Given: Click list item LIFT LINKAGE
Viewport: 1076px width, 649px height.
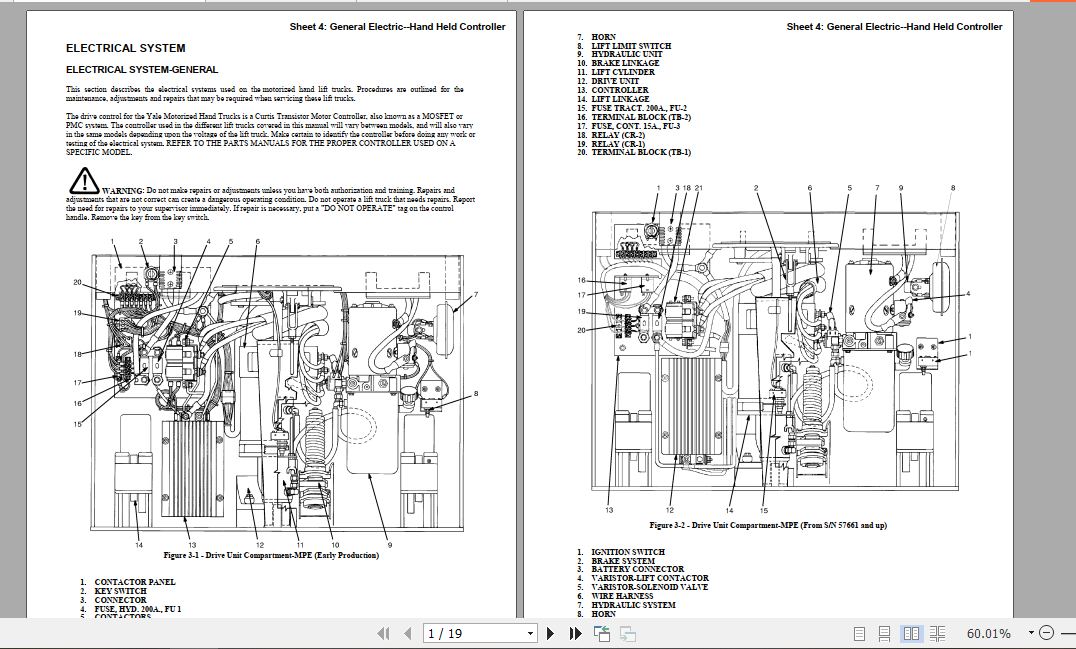Looking at the screenshot, I should coord(613,99).
